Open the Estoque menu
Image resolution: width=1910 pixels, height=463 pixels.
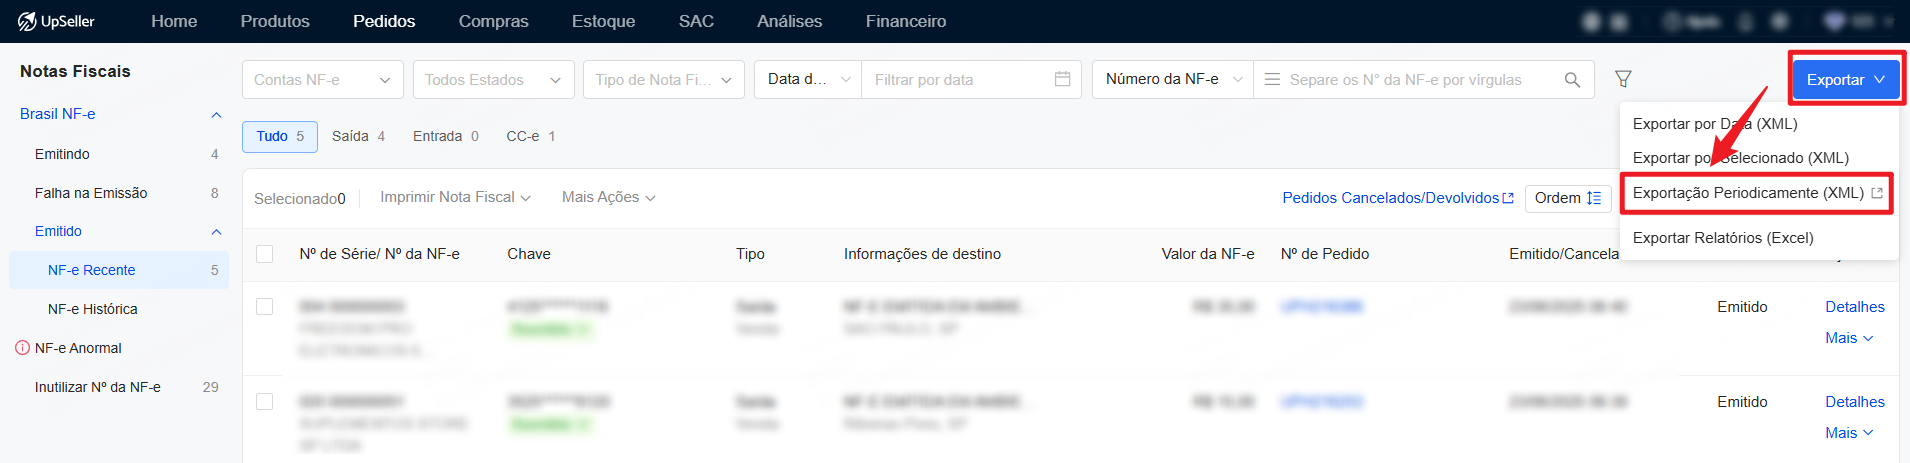point(603,21)
